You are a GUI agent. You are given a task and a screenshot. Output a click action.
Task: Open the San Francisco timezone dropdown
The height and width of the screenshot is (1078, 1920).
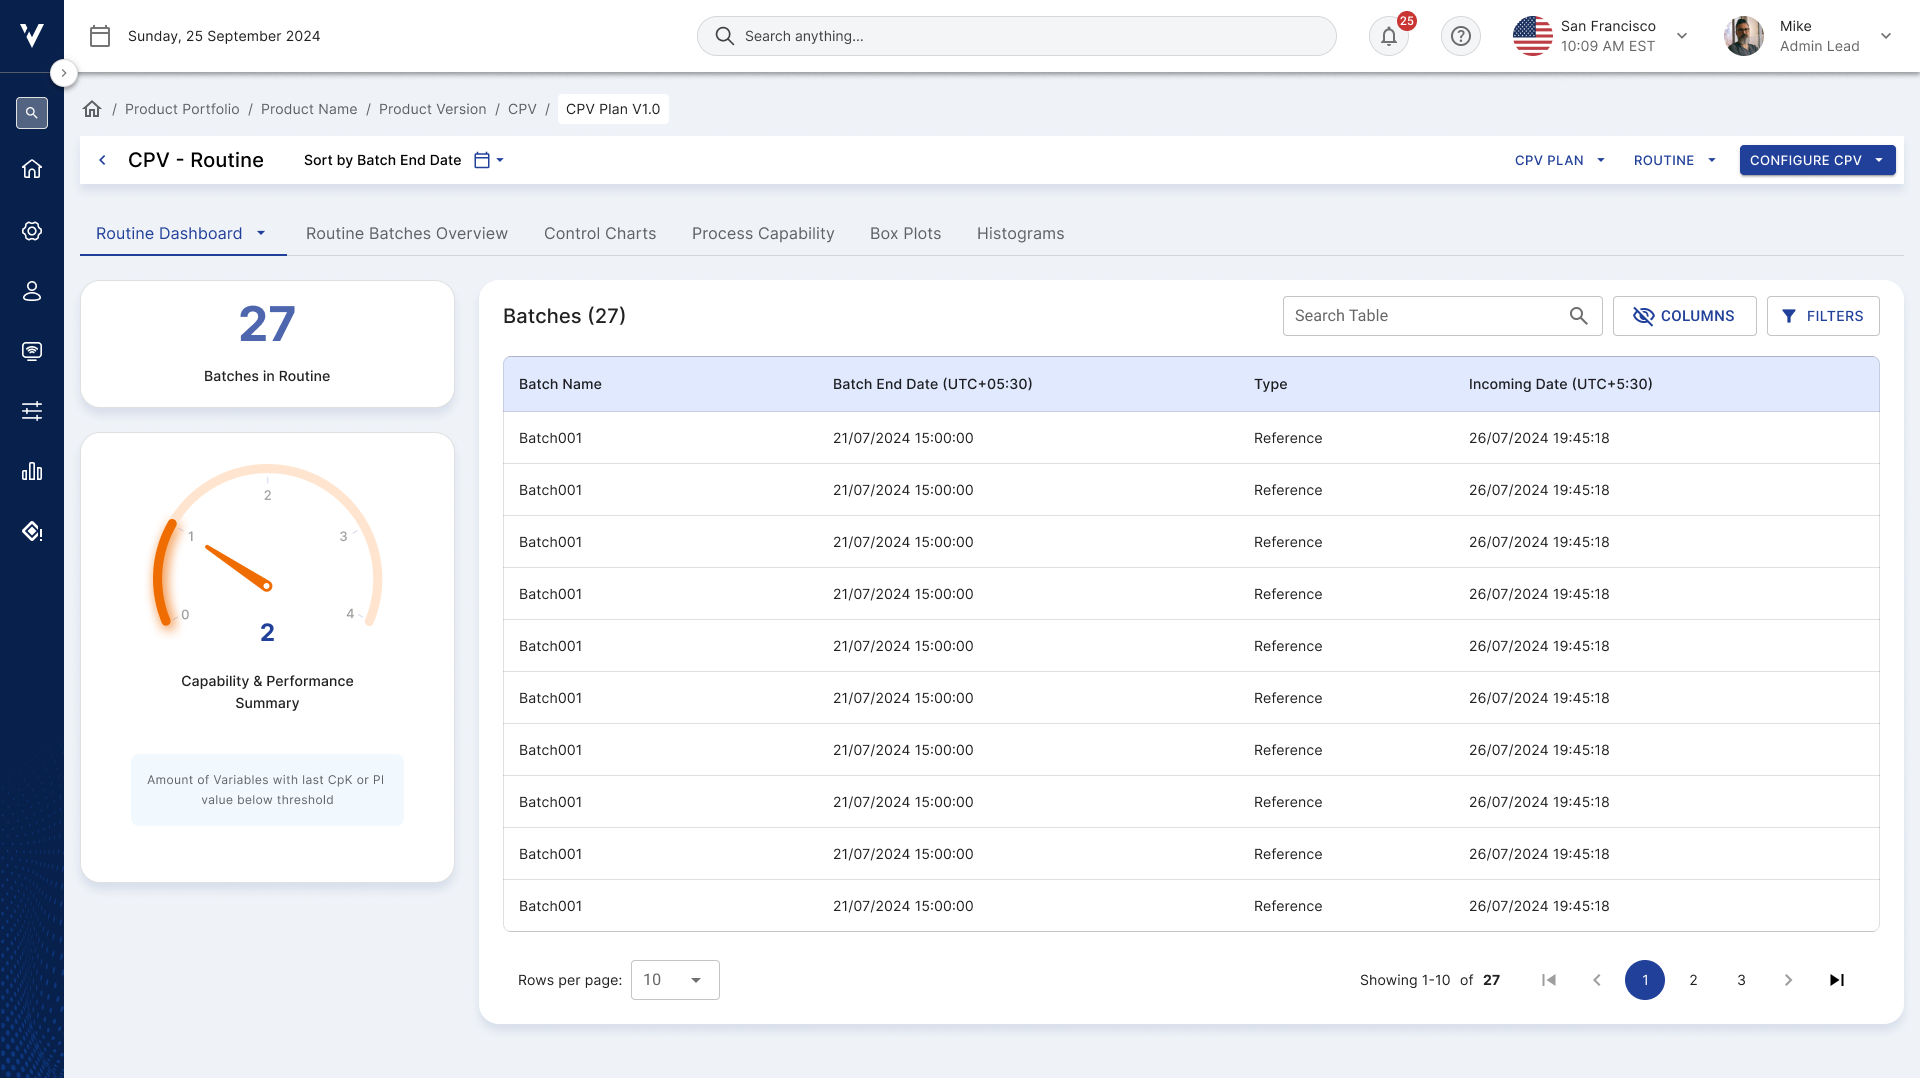pos(1682,36)
